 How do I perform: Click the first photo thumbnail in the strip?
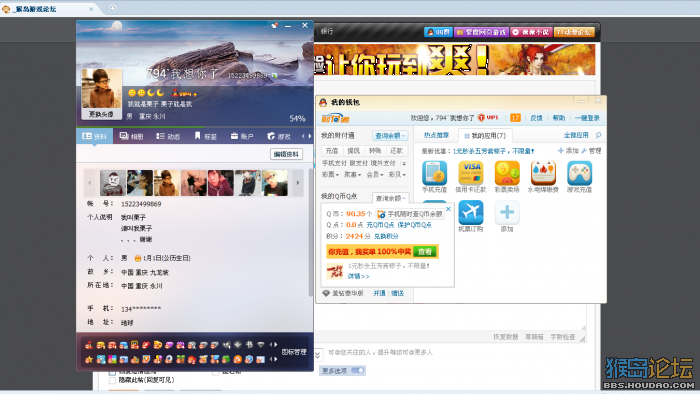[112, 182]
